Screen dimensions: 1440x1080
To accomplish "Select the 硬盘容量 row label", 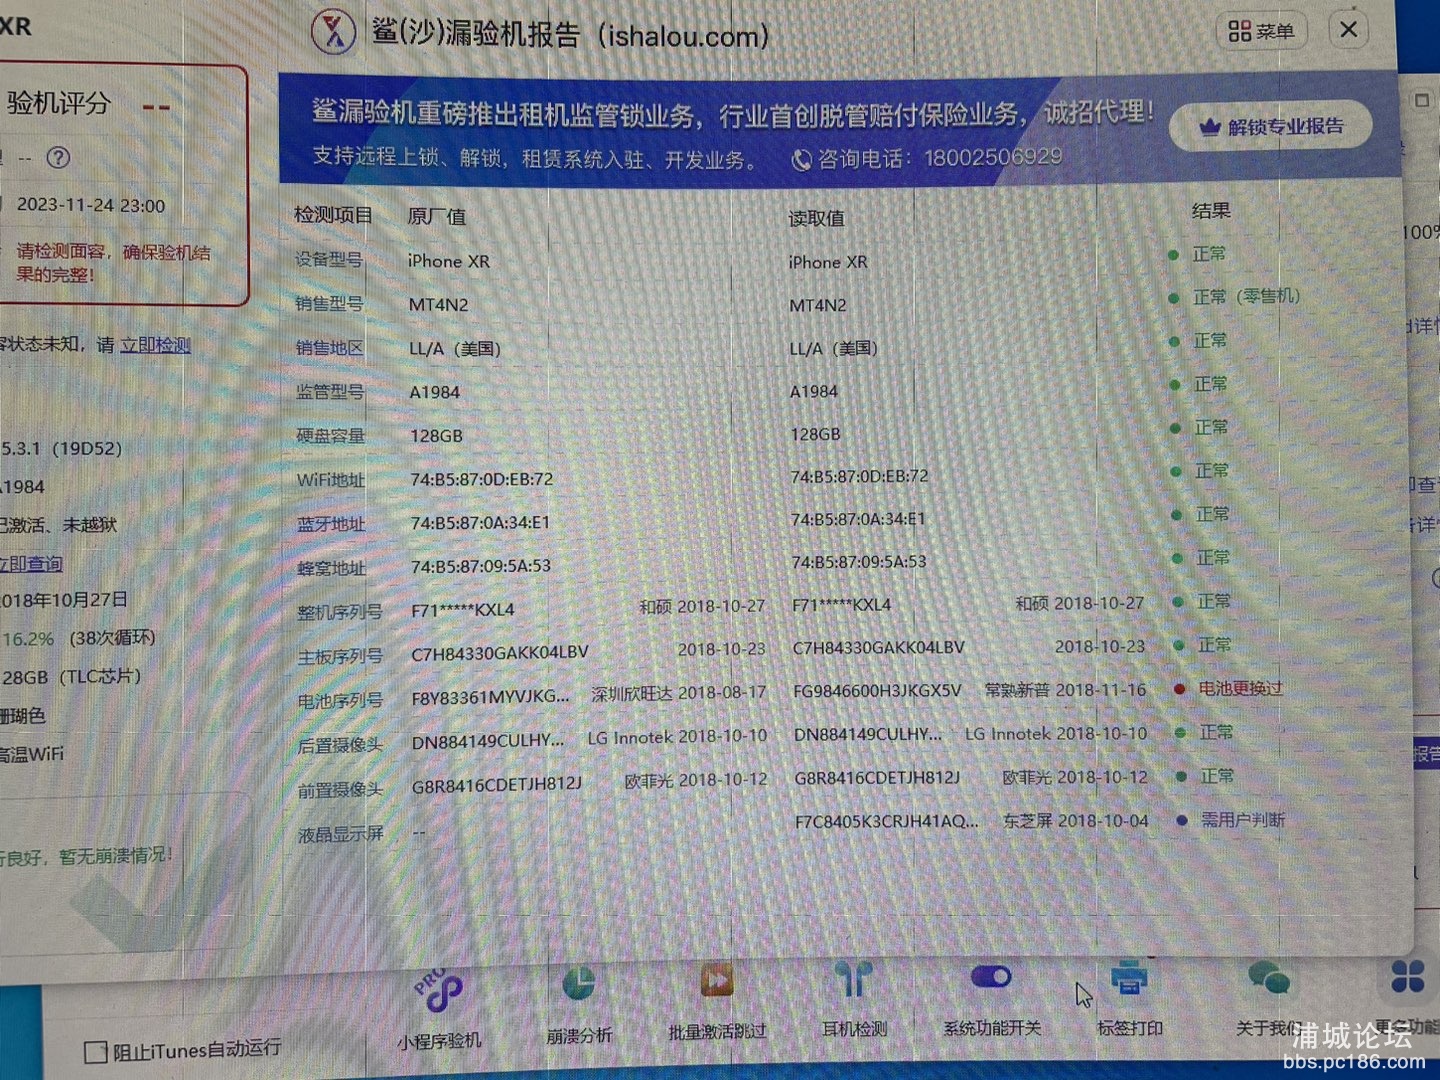I will pos(330,436).
